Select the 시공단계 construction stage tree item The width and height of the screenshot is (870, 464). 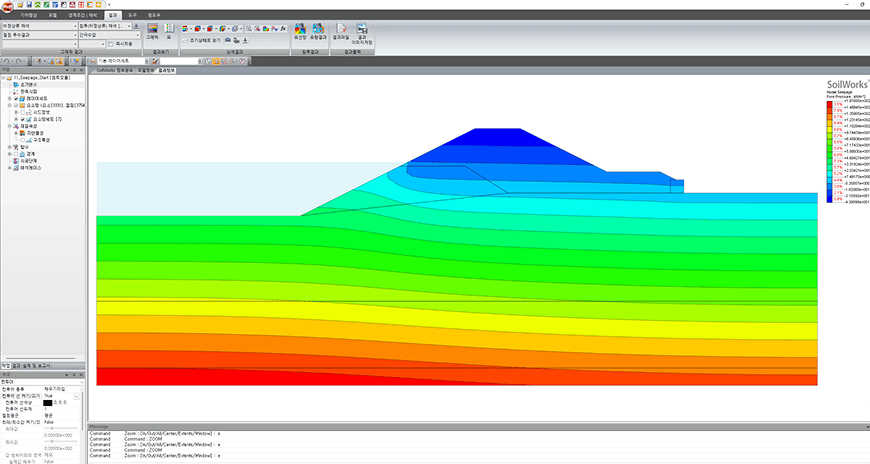pyautogui.click(x=28, y=161)
